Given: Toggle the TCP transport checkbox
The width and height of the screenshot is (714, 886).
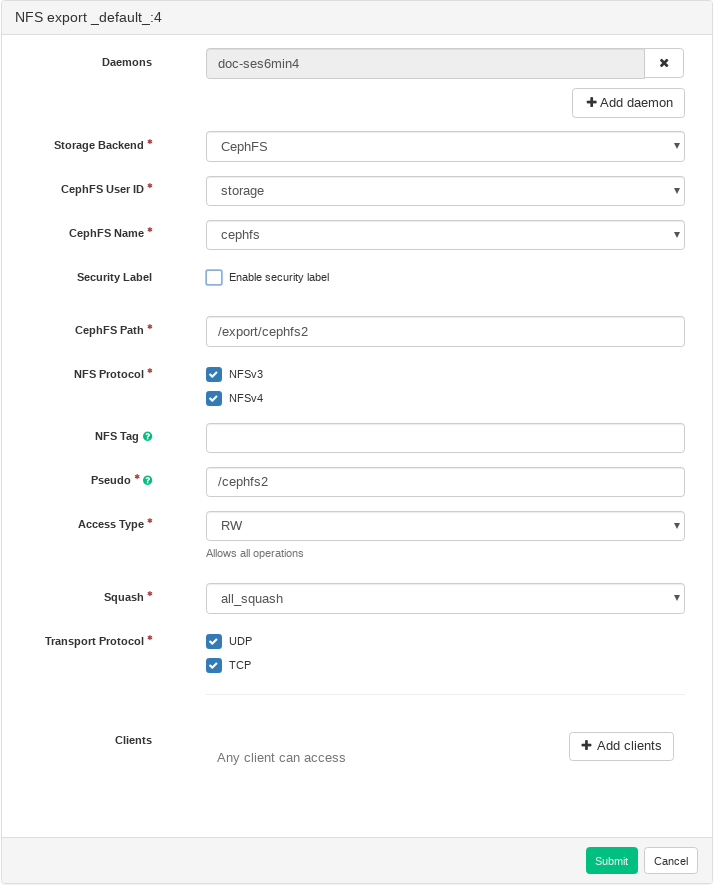Looking at the screenshot, I should click(x=214, y=665).
